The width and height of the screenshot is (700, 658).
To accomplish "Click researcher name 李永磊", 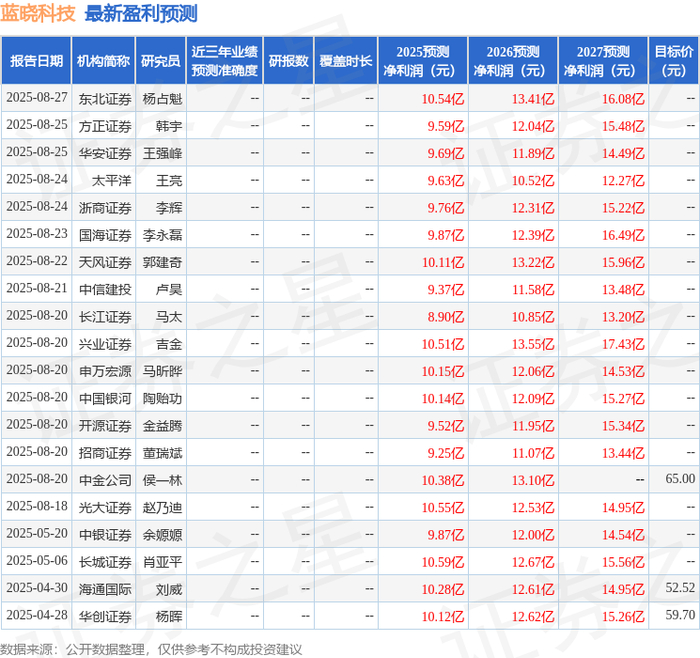I will click(162, 235).
